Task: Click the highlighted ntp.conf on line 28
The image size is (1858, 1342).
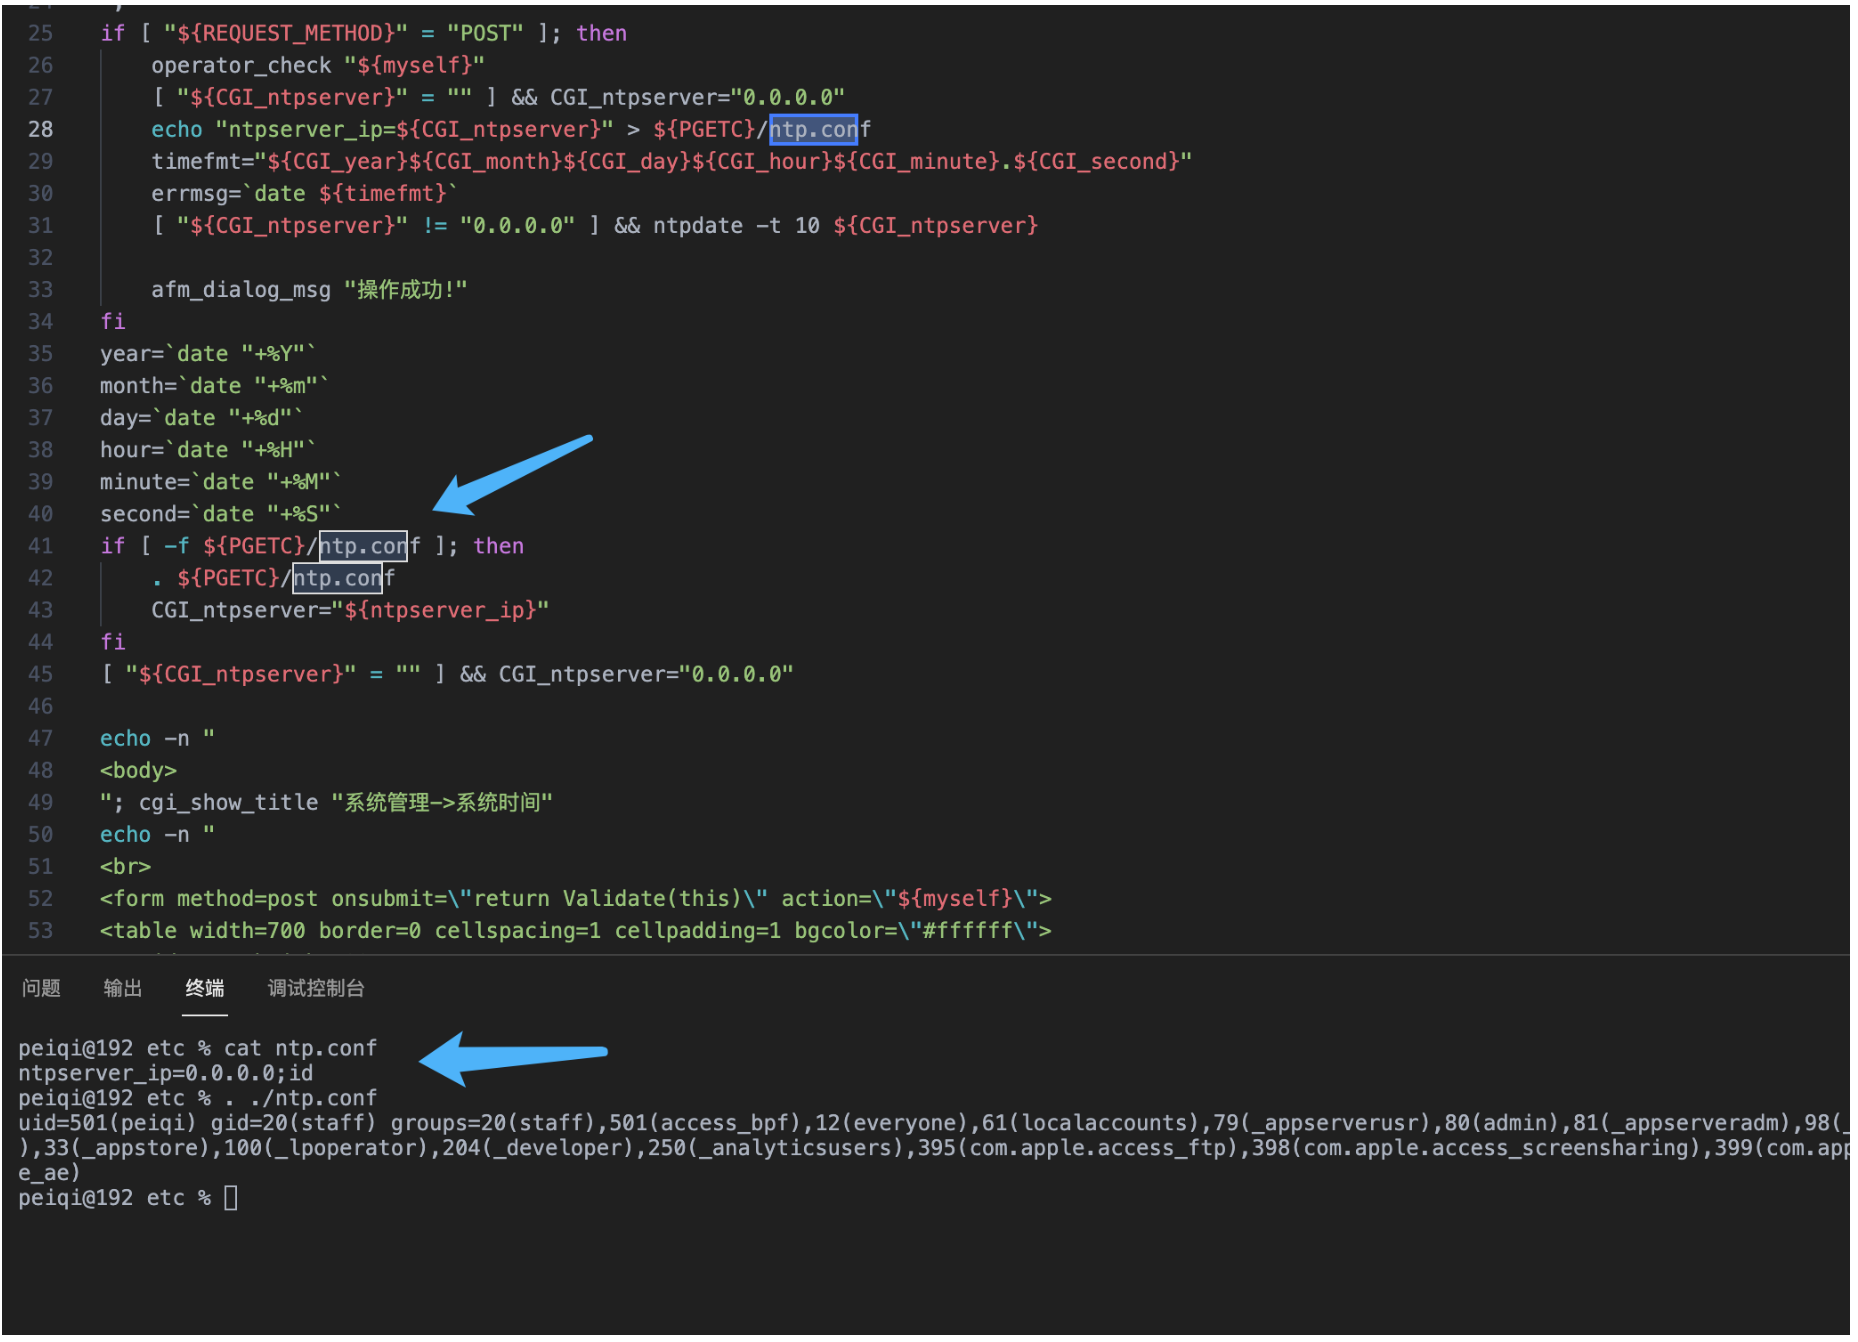Action: coord(814,129)
